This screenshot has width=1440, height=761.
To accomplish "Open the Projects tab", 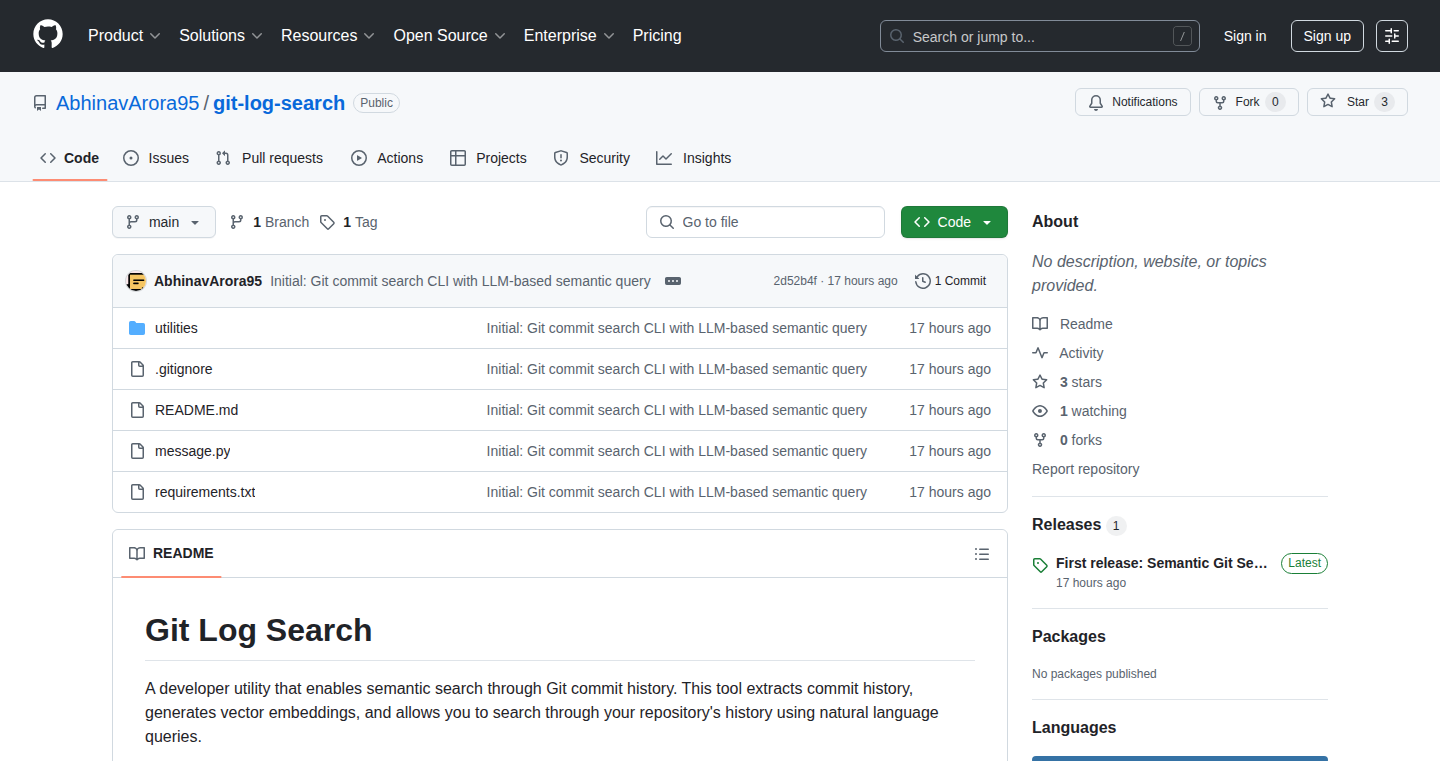I will 488,158.
